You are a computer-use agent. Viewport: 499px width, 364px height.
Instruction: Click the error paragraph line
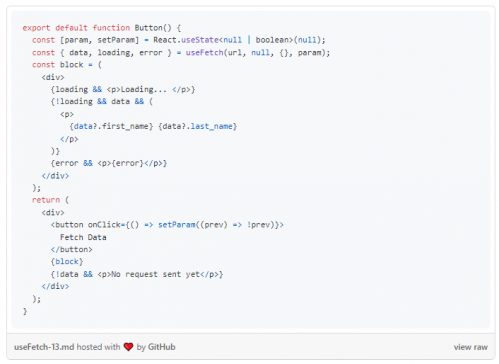pos(109,163)
